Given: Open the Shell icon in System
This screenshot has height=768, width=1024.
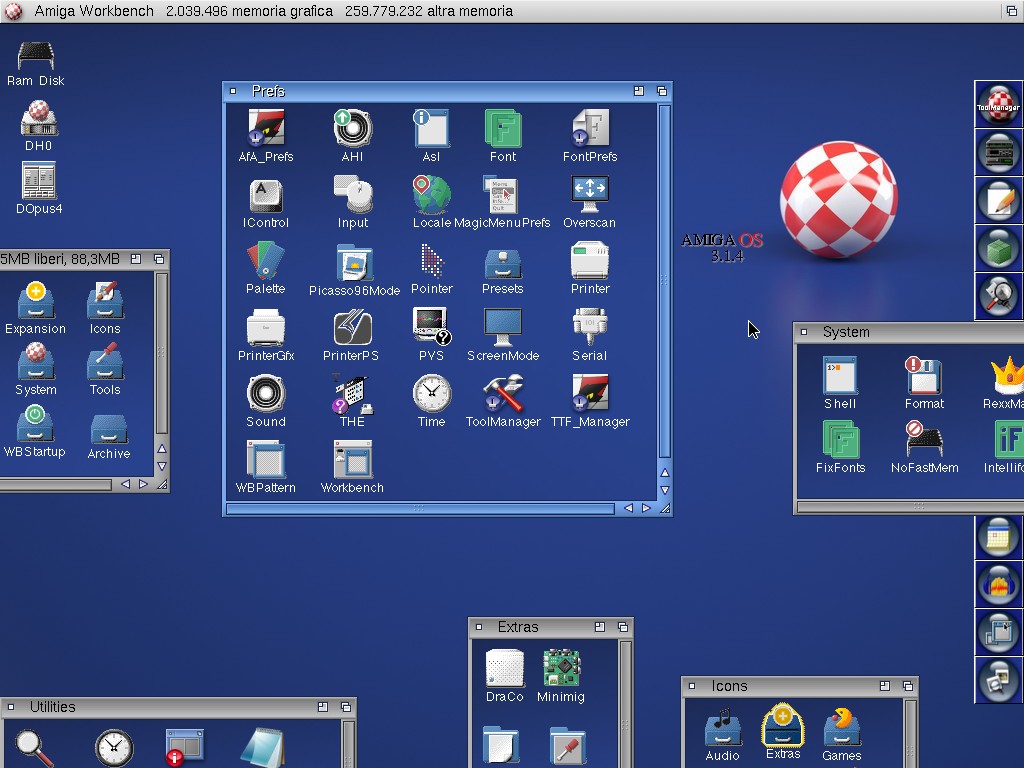Looking at the screenshot, I should [x=839, y=376].
